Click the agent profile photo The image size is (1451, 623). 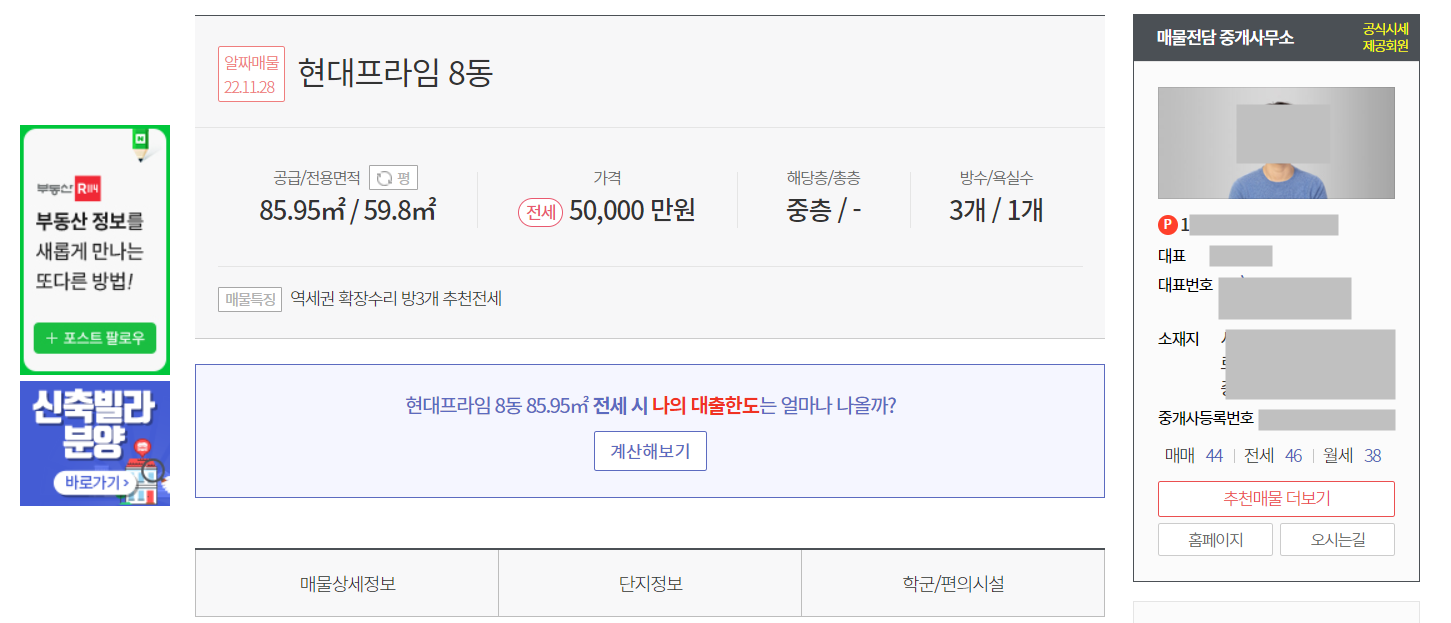pyautogui.click(x=1277, y=143)
